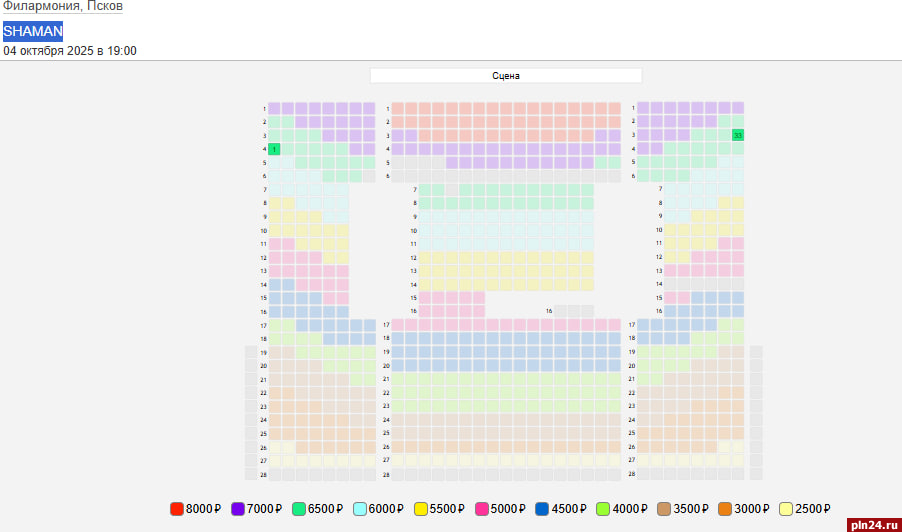
Task: Click the green 6500 ₽ legend swatch
Action: pyautogui.click(x=299, y=509)
